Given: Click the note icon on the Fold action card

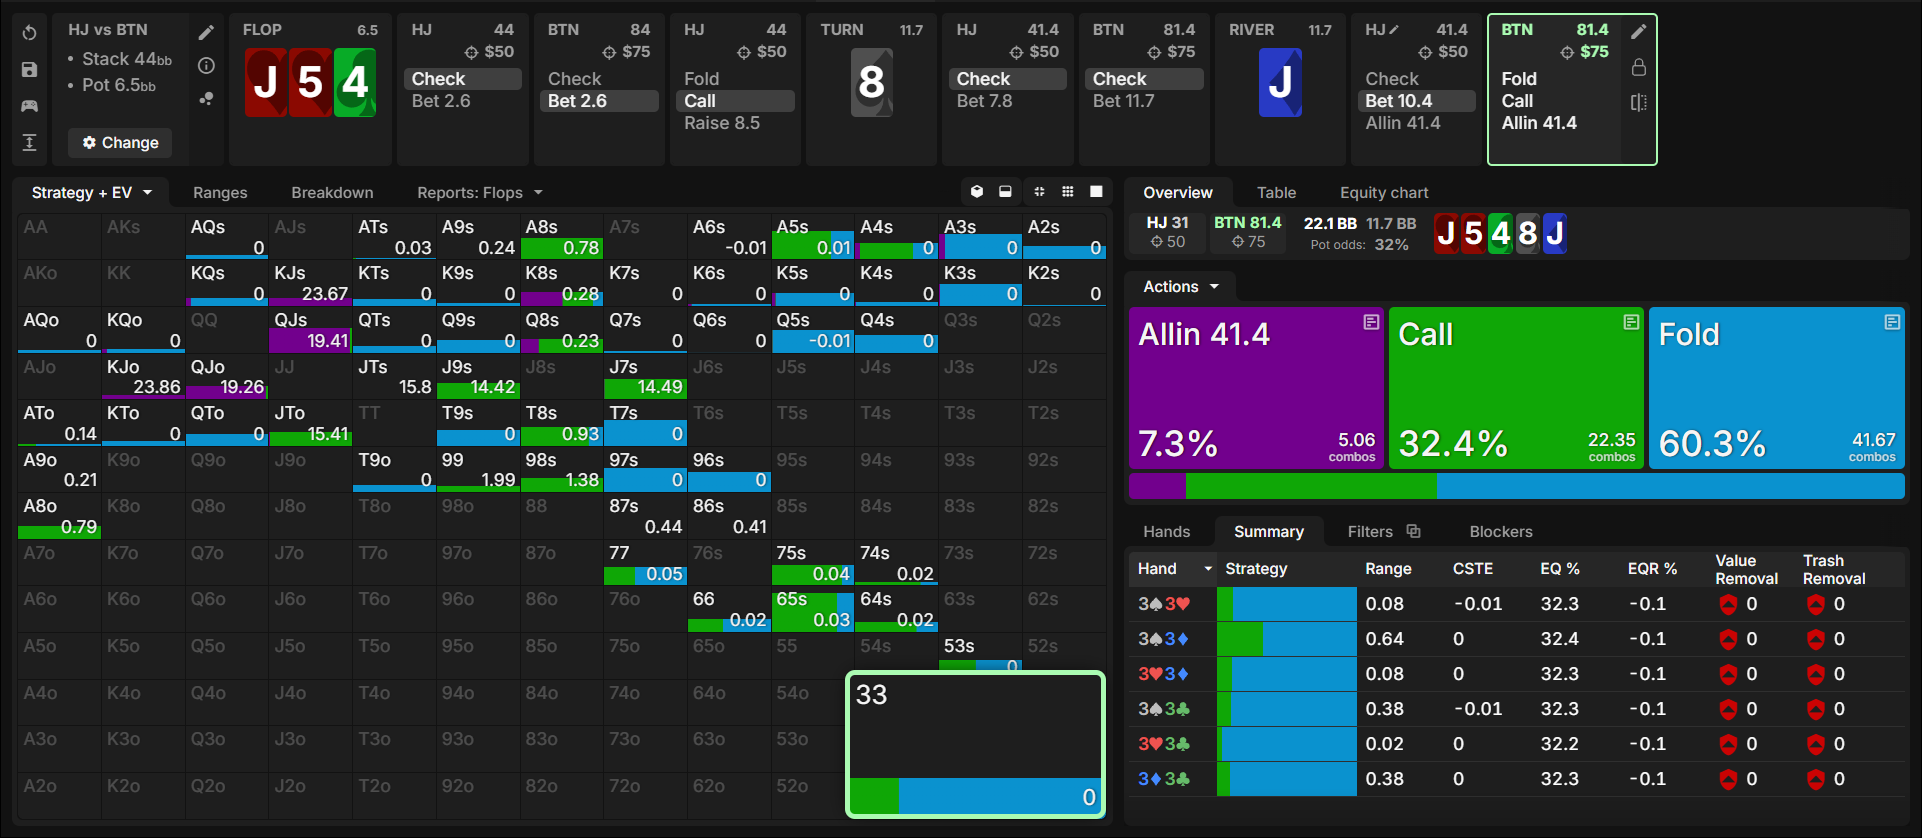Looking at the screenshot, I should coord(1892,322).
